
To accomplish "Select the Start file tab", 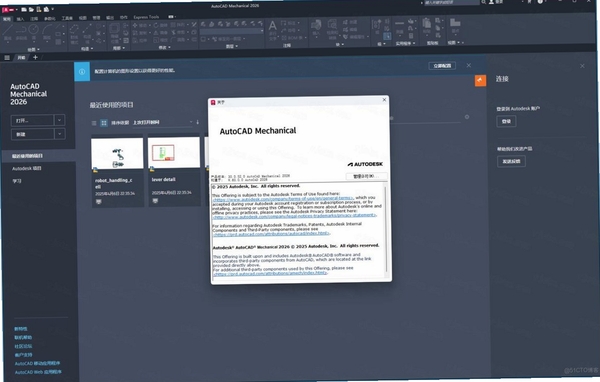I will 21,57.
